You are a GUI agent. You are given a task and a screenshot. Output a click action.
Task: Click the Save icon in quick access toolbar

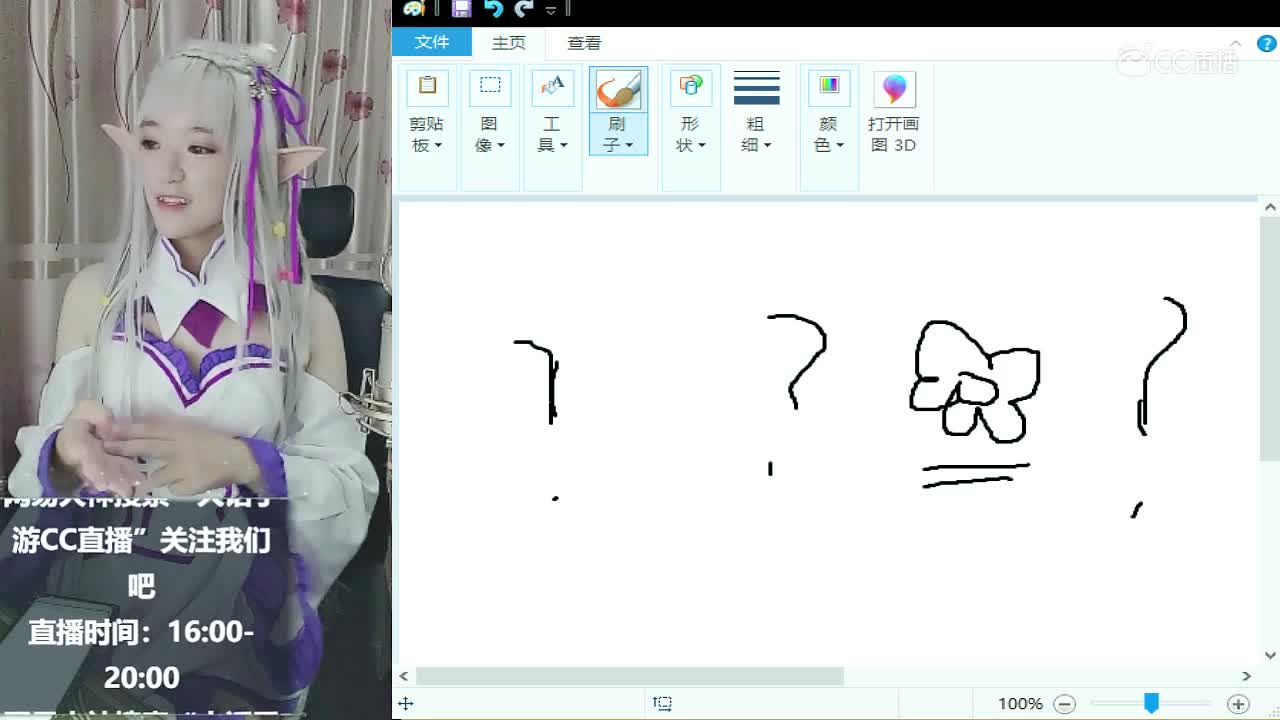(461, 9)
